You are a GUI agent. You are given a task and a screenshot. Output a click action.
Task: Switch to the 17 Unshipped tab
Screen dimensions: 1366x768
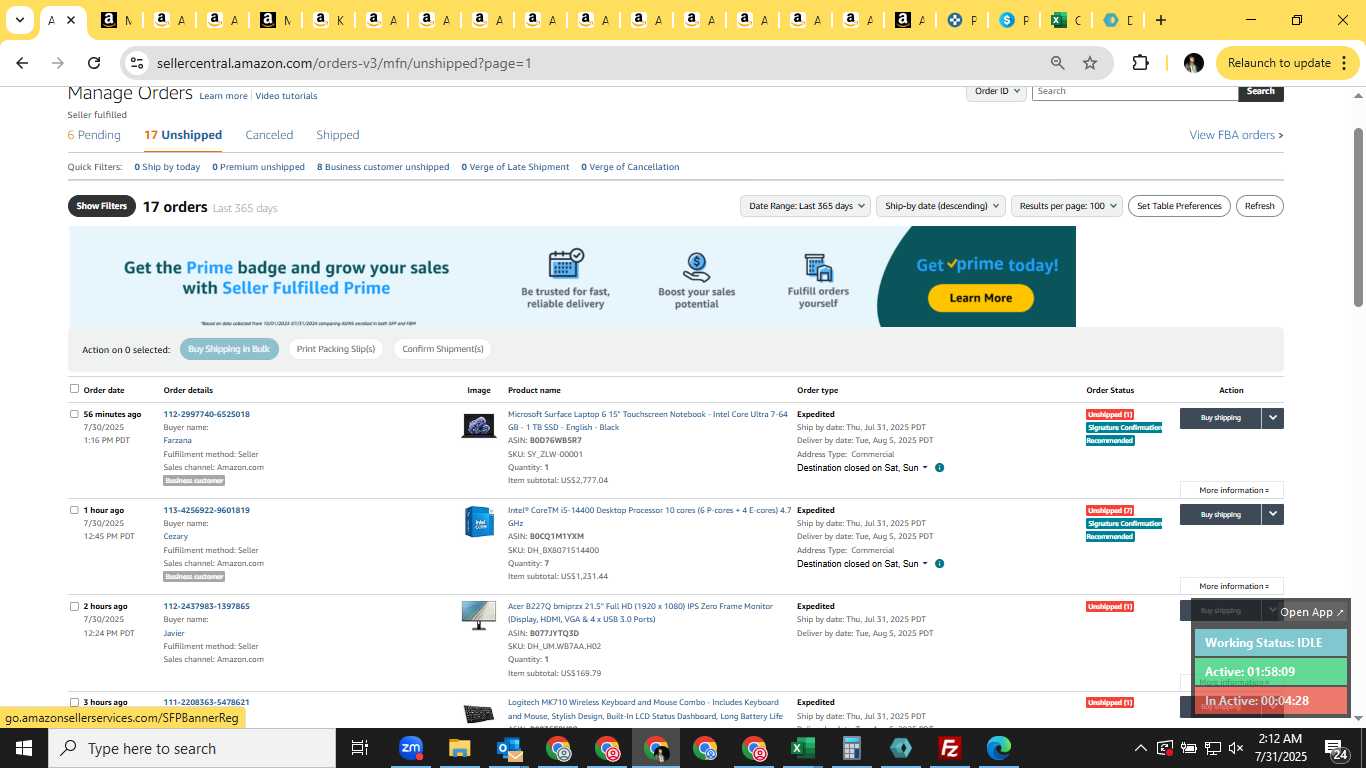point(183,135)
